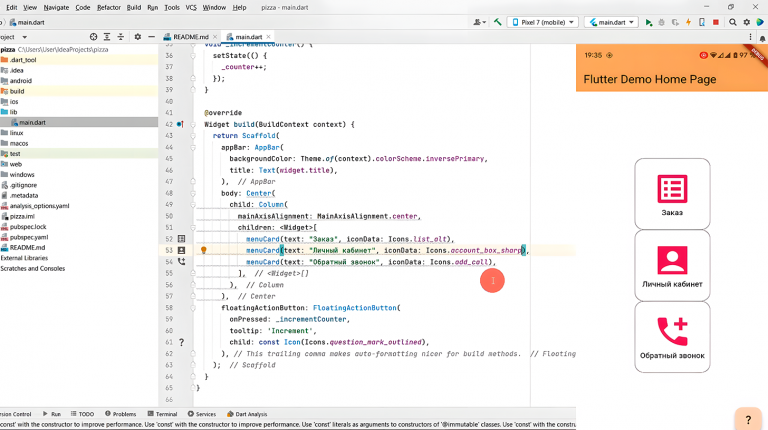Click the Collapse All icon in Project panel

(118, 36)
